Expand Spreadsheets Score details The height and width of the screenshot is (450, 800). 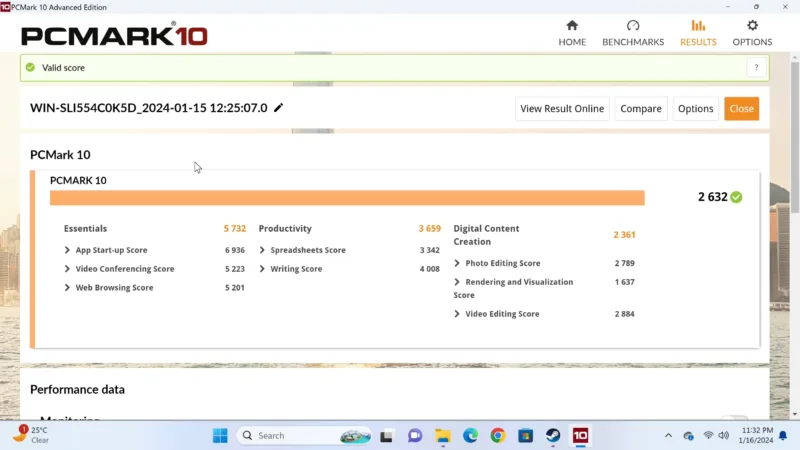[262, 250]
